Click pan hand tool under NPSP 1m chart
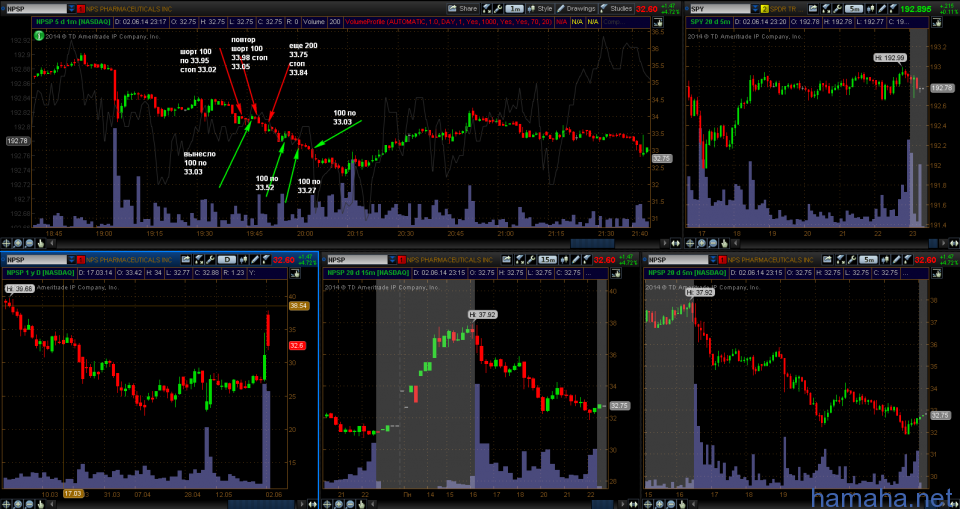The width and height of the screenshot is (960, 509). [x=40, y=243]
